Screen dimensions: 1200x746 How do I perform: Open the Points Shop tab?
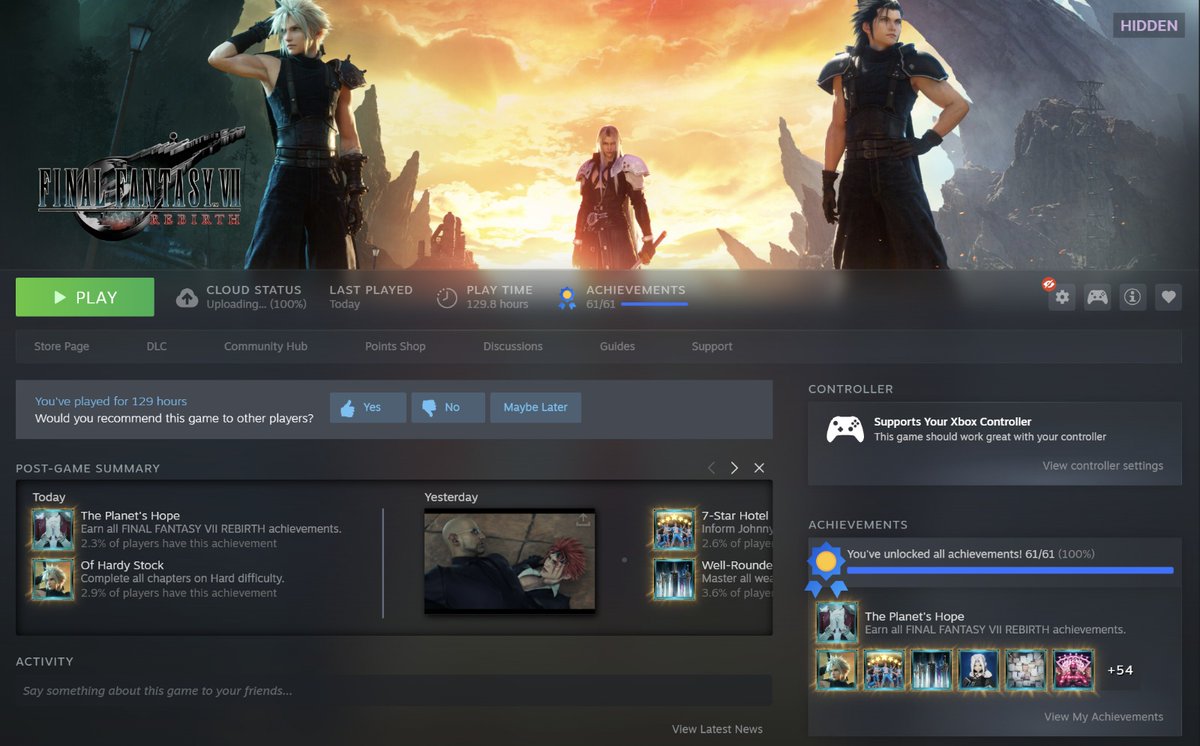coord(395,346)
